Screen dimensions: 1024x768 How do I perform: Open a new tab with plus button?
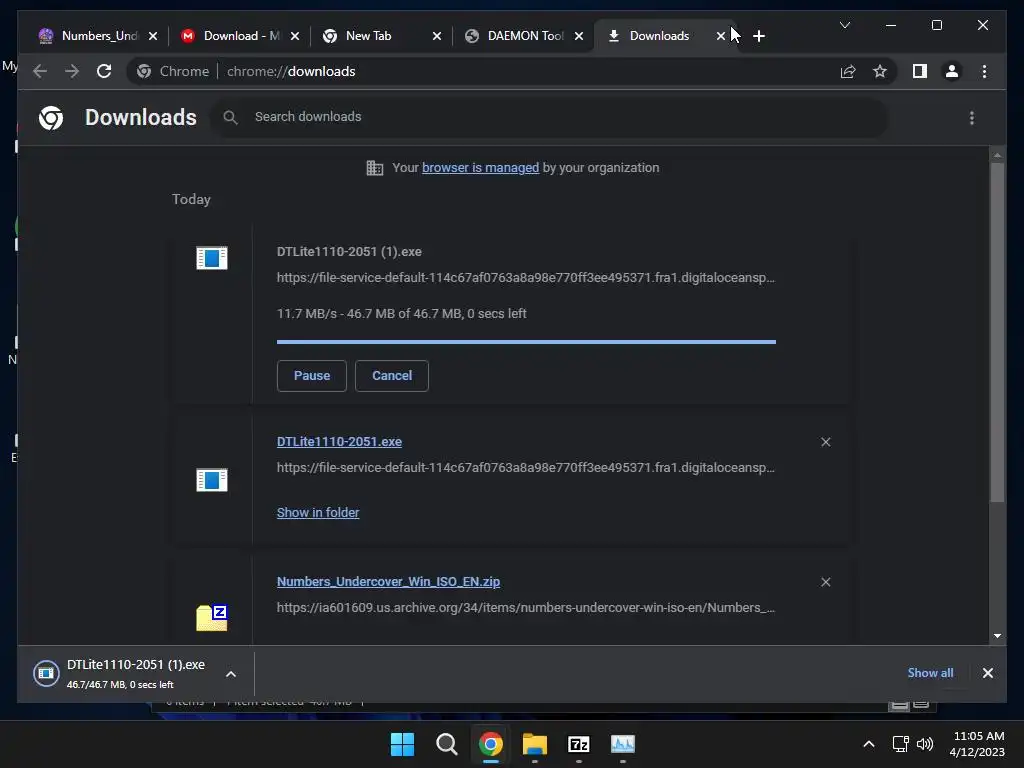[x=758, y=36]
